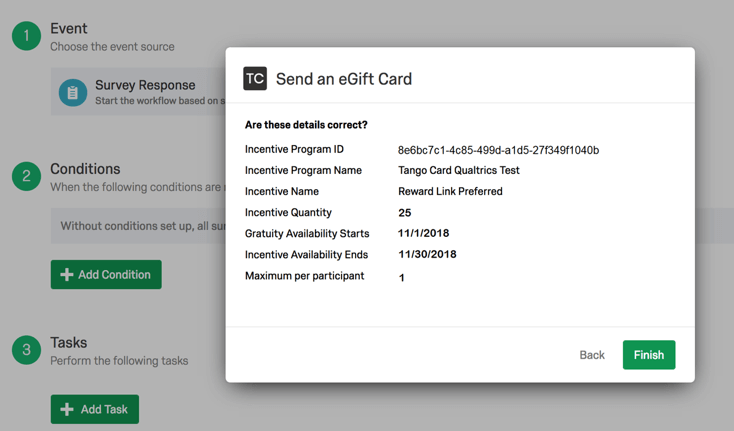This screenshot has width=734, height=431.
Task: Click the plus icon on Add Condition
Action: (67, 275)
